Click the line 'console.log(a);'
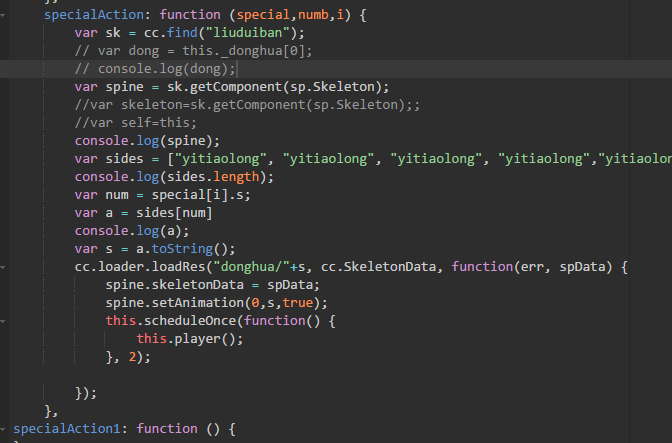 [x=132, y=231]
